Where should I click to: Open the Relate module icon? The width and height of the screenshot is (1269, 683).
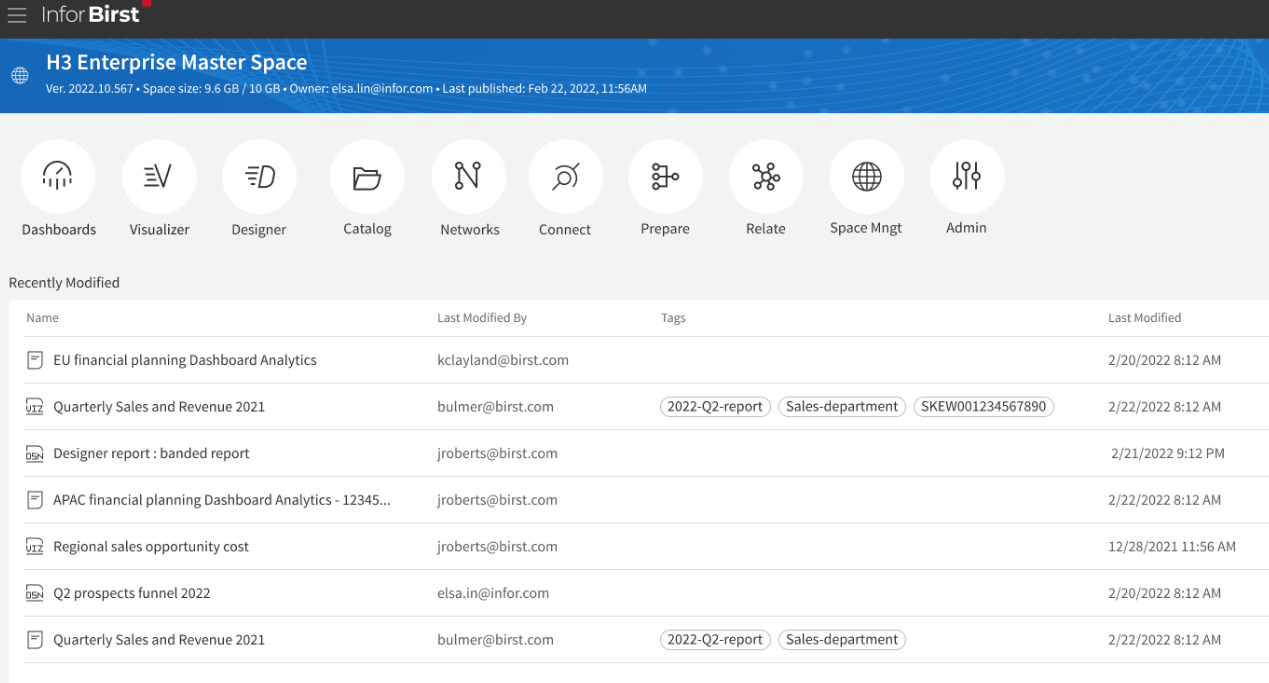coord(766,177)
